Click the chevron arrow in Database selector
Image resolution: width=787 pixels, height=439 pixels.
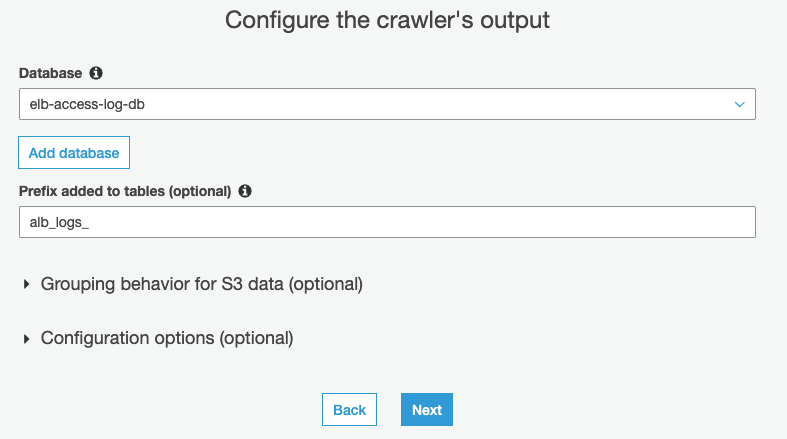739,104
